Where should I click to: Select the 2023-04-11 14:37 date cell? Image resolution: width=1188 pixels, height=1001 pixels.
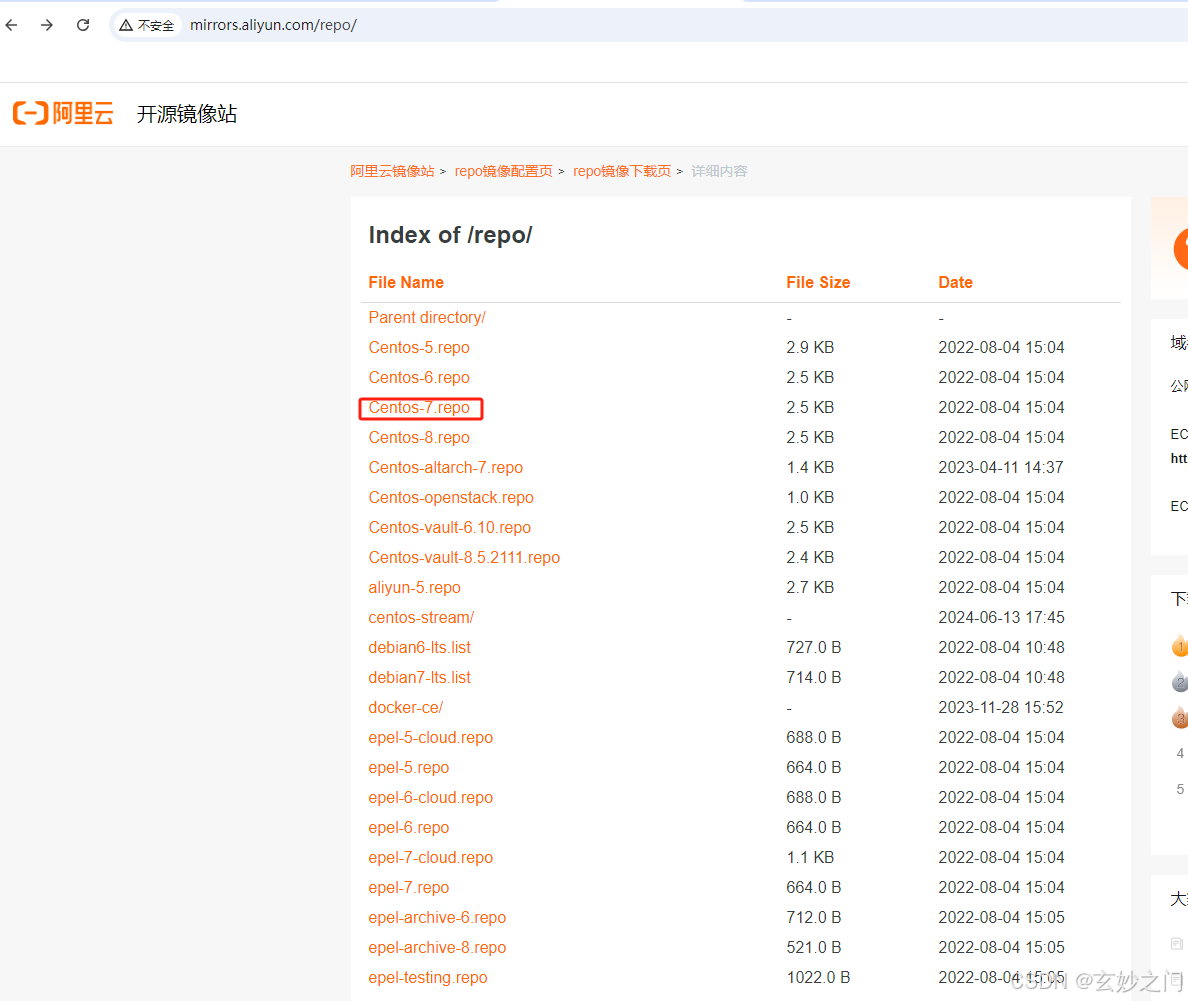pos(1001,468)
